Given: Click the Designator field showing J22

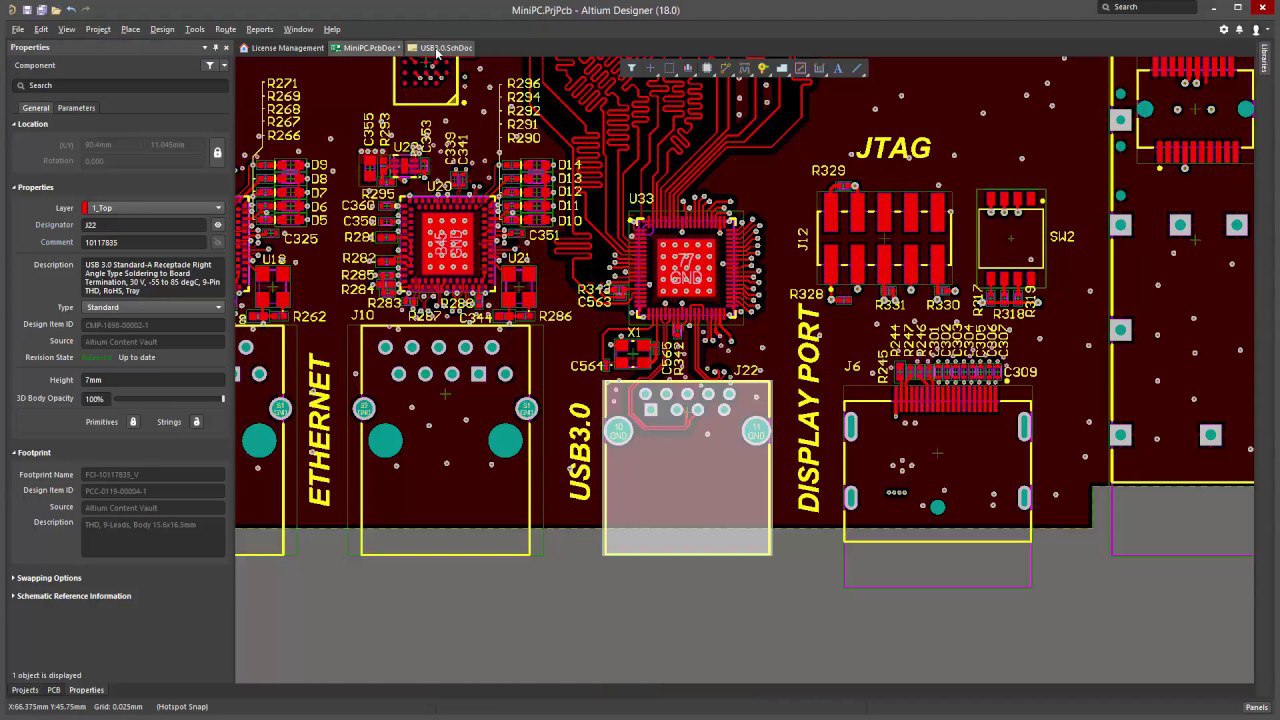Looking at the screenshot, I should pos(145,225).
